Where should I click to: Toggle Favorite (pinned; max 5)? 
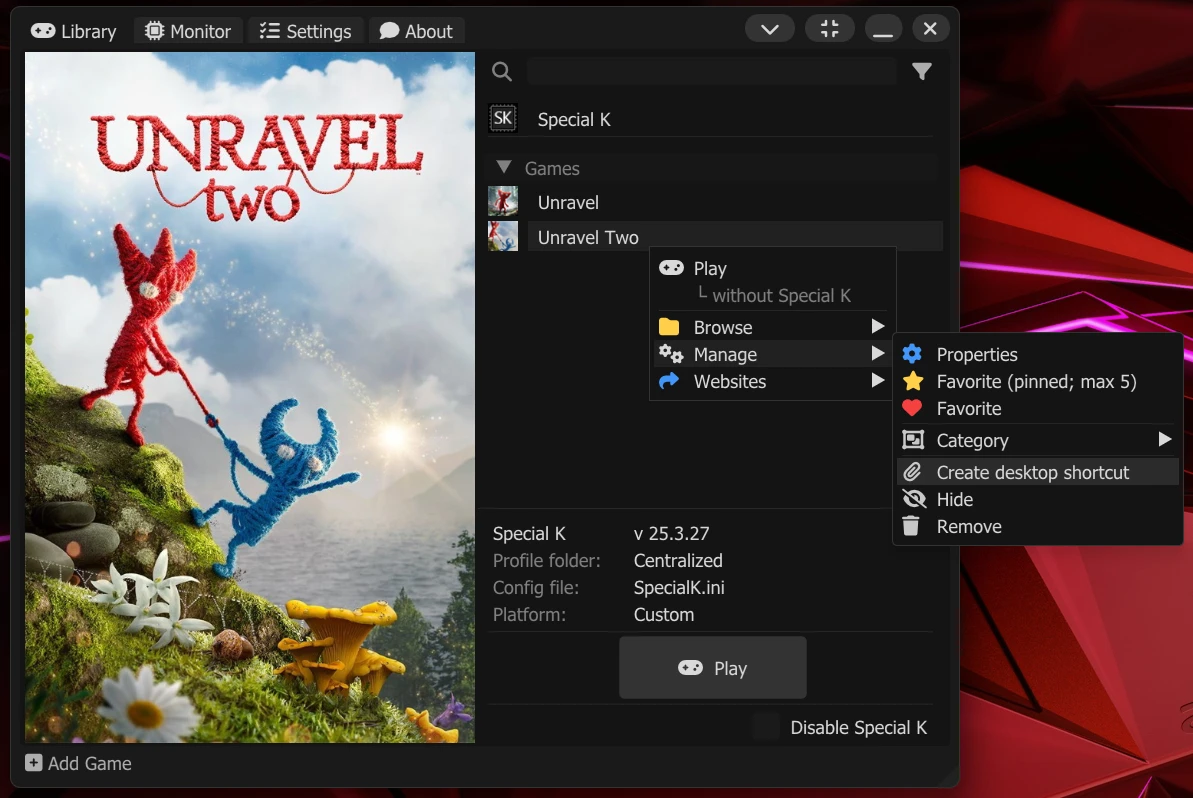pos(1038,381)
